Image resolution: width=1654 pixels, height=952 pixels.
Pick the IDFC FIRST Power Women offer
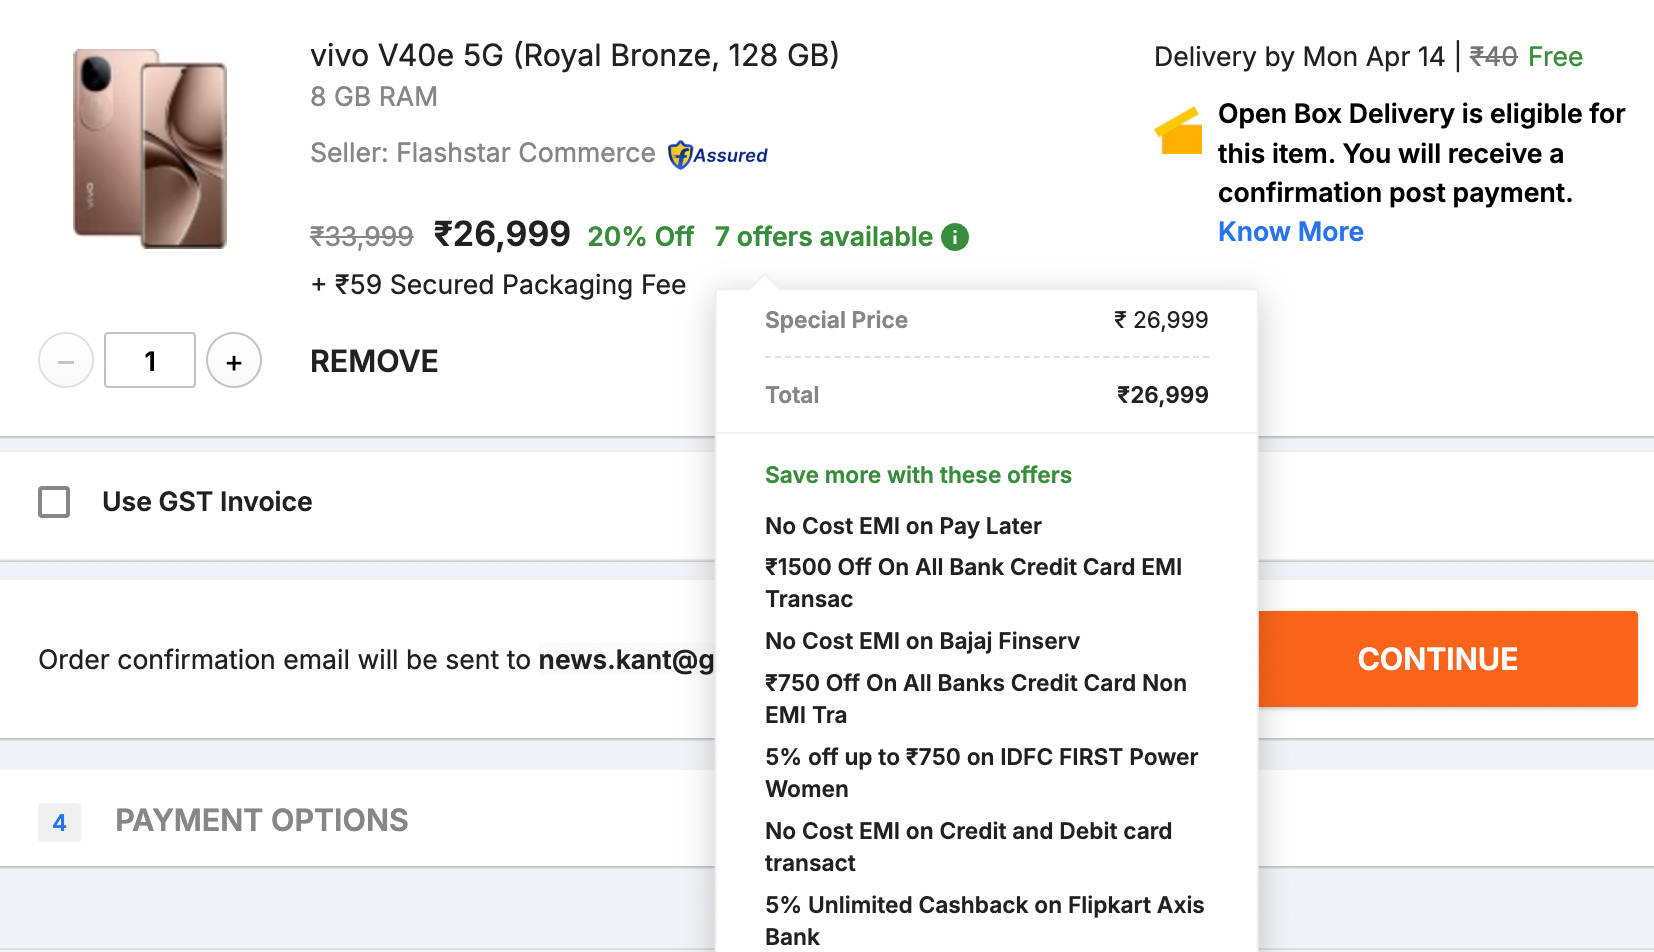click(981, 772)
